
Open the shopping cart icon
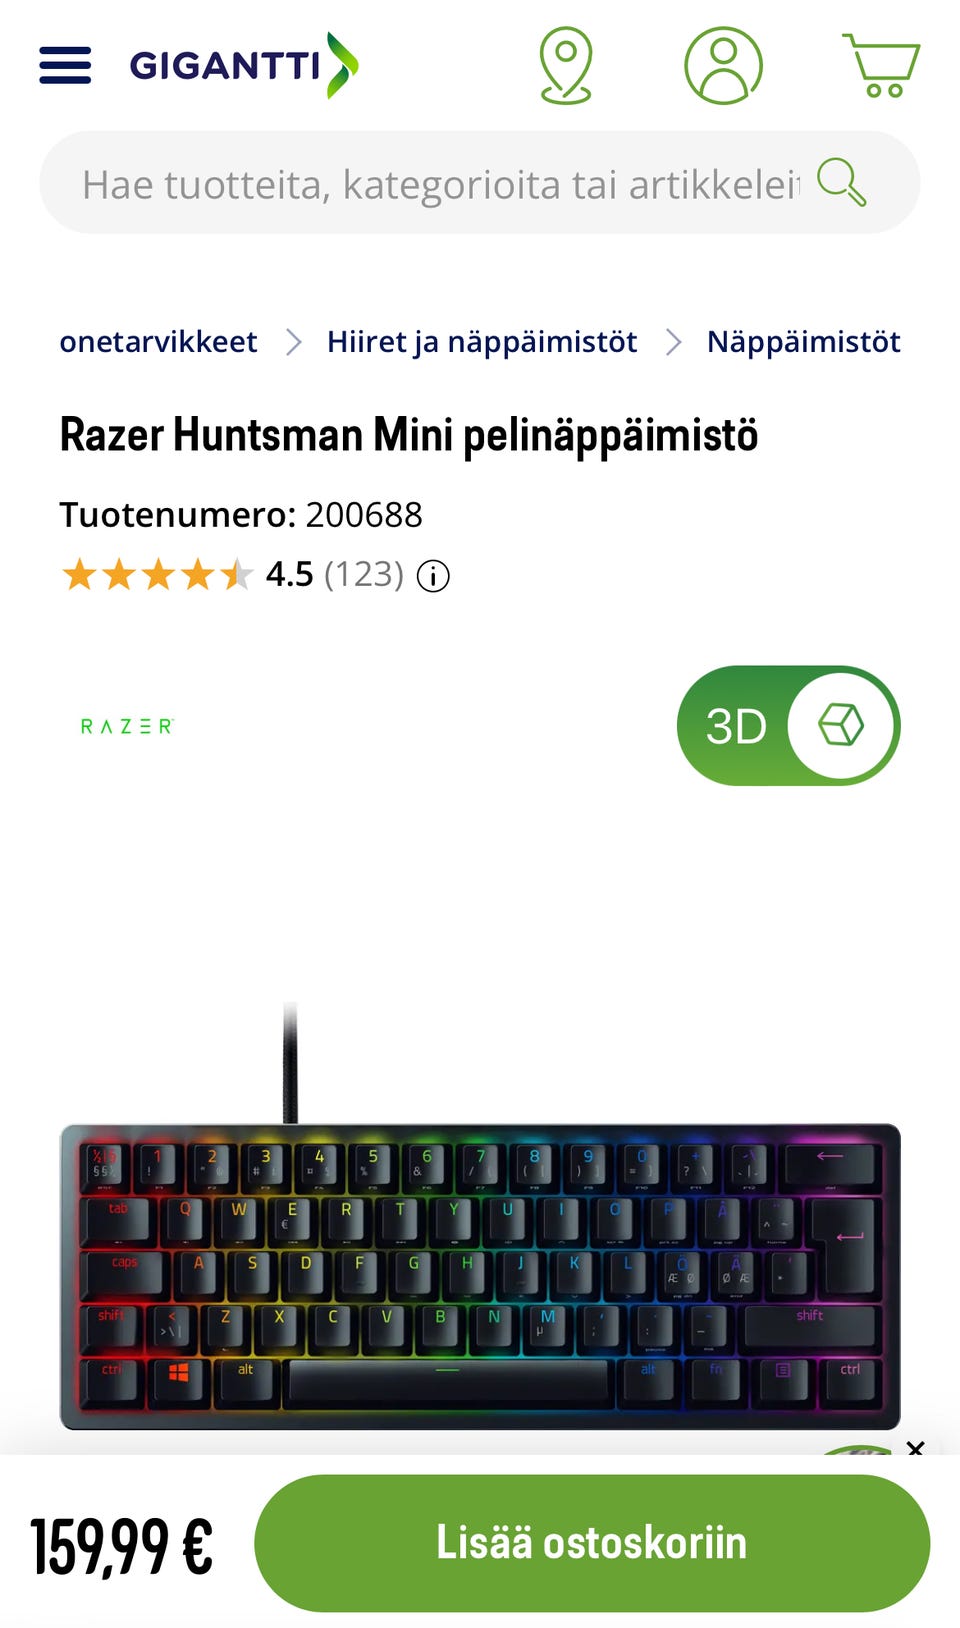click(x=881, y=66)
